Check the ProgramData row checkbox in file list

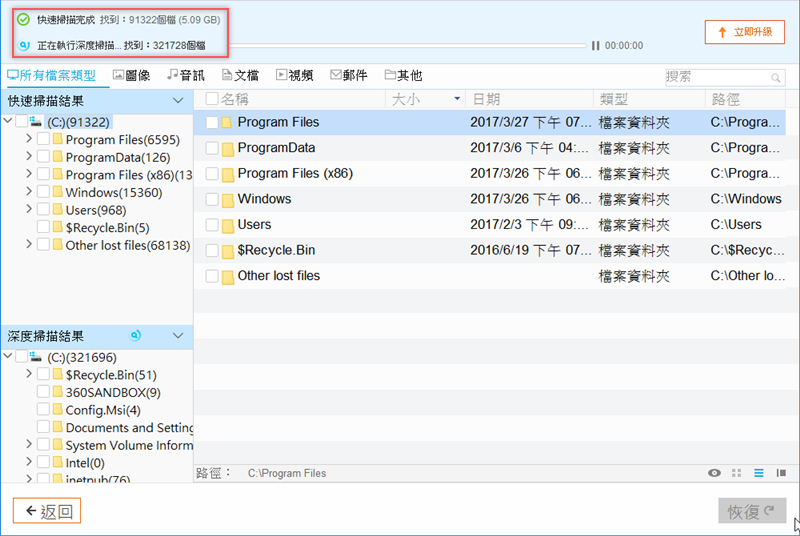pyautogui.click(x=212, y=148)
